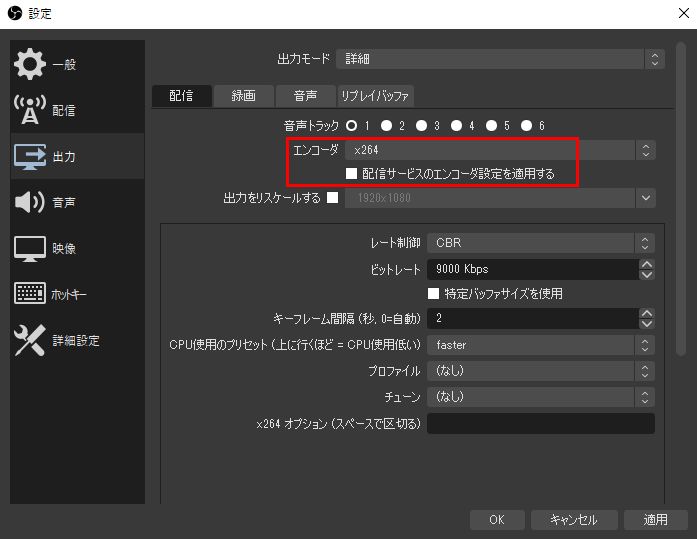Select the 出力 monitor icon in sidebar

29,156
